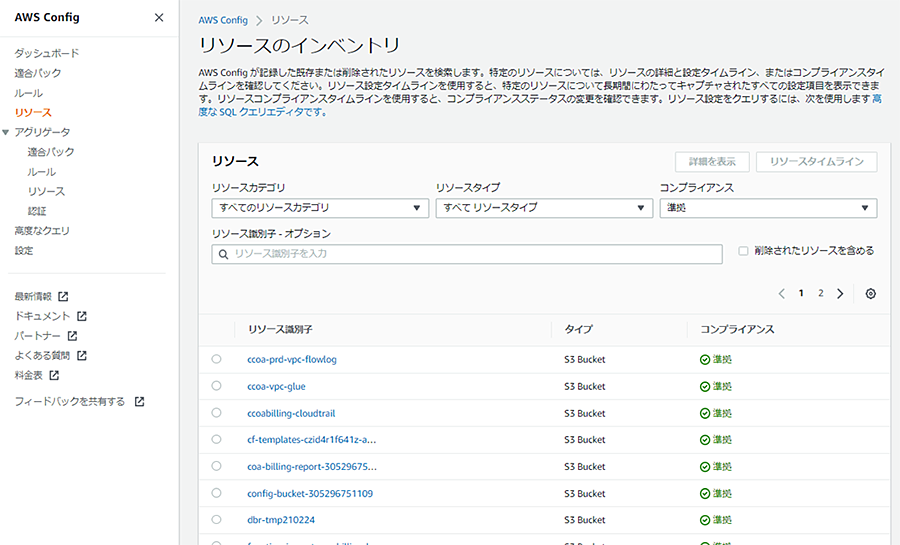900x545 pixels.
Task: Click external link icon beside 最新情報
Action: coord(63,297)
